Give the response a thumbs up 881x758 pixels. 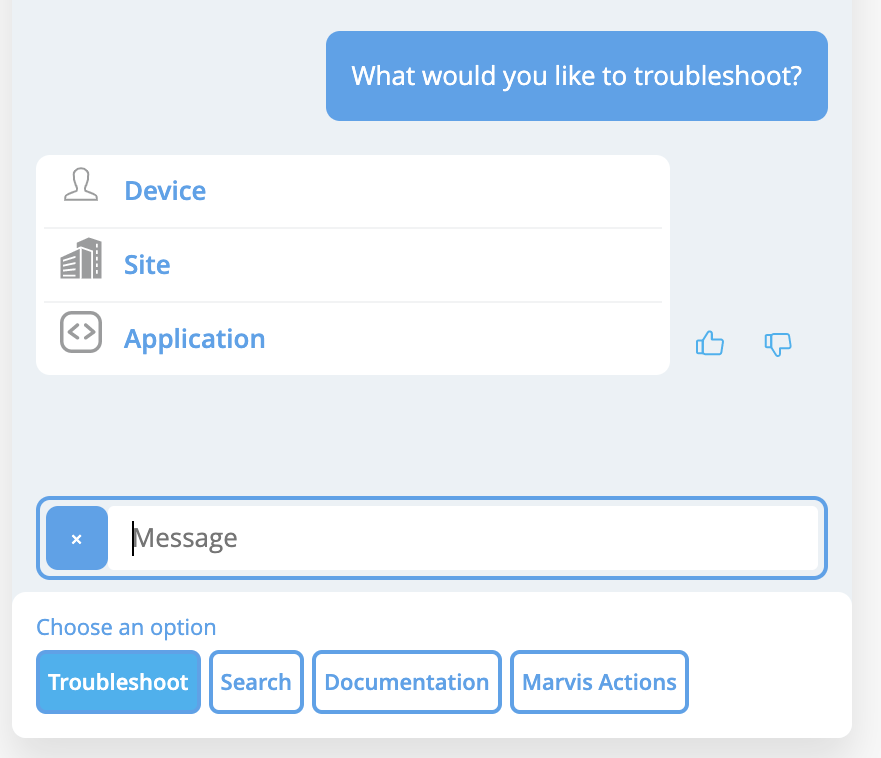[709, 344]
